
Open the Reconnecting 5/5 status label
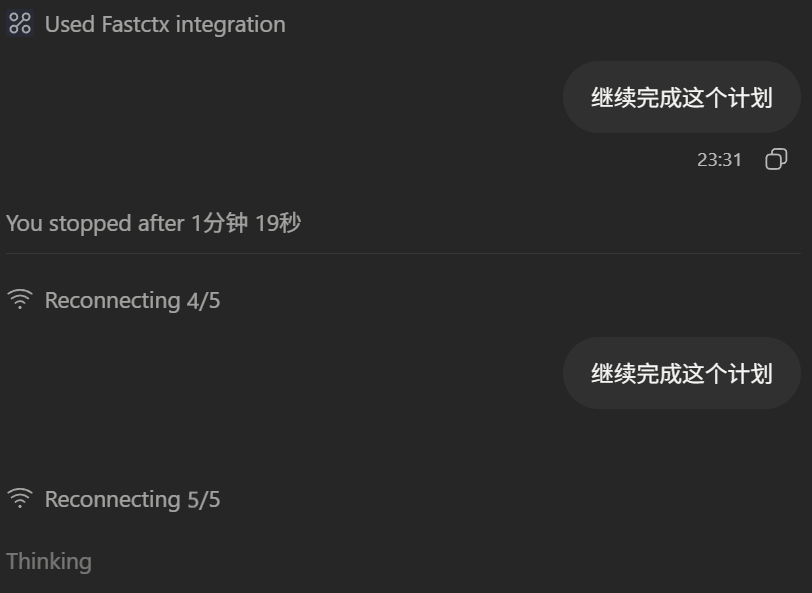pyautogui.click(x=133, y=499)
